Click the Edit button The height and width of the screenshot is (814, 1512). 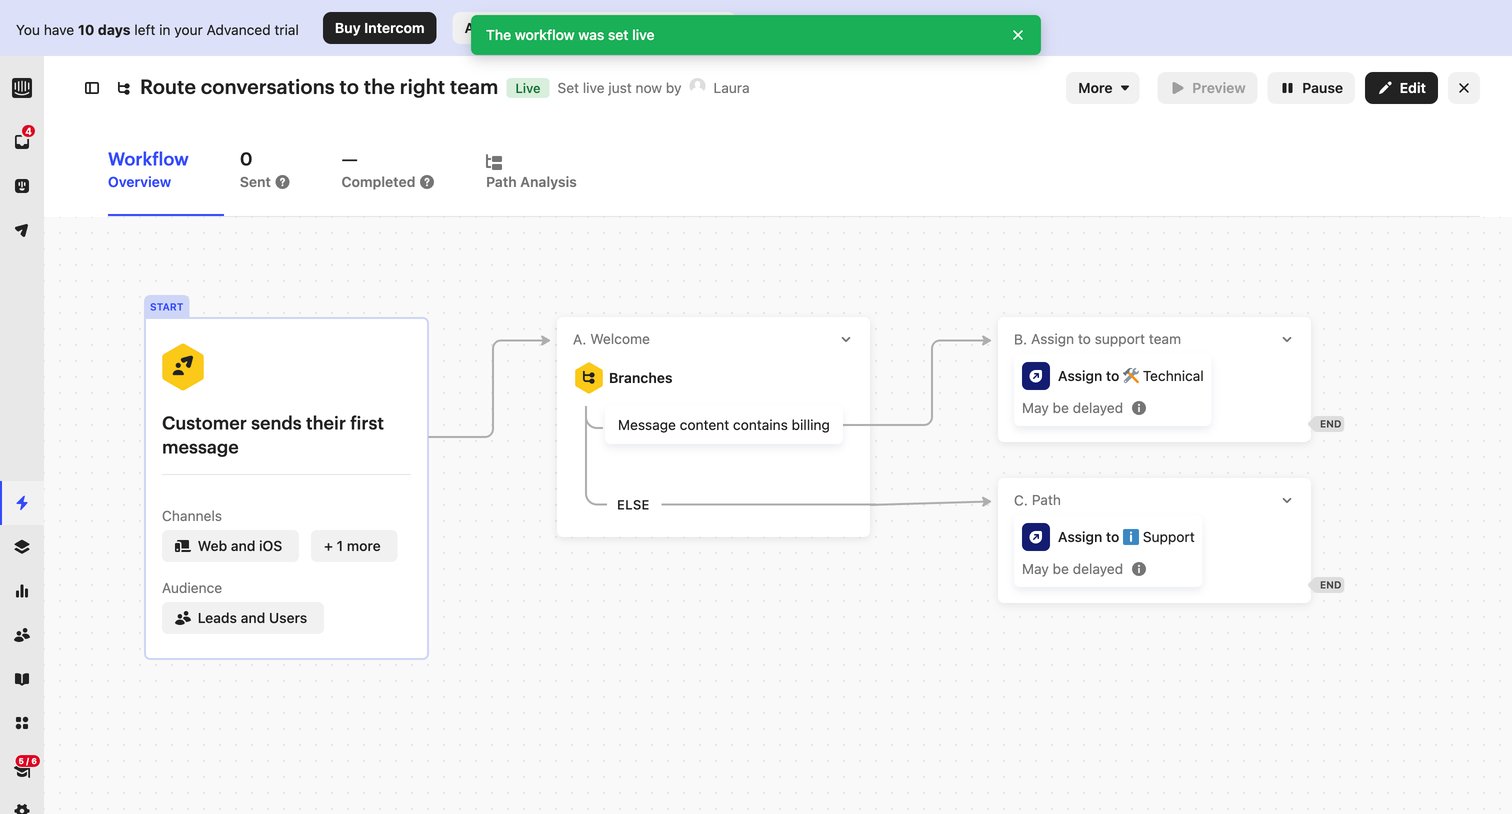pos(1401,88)
